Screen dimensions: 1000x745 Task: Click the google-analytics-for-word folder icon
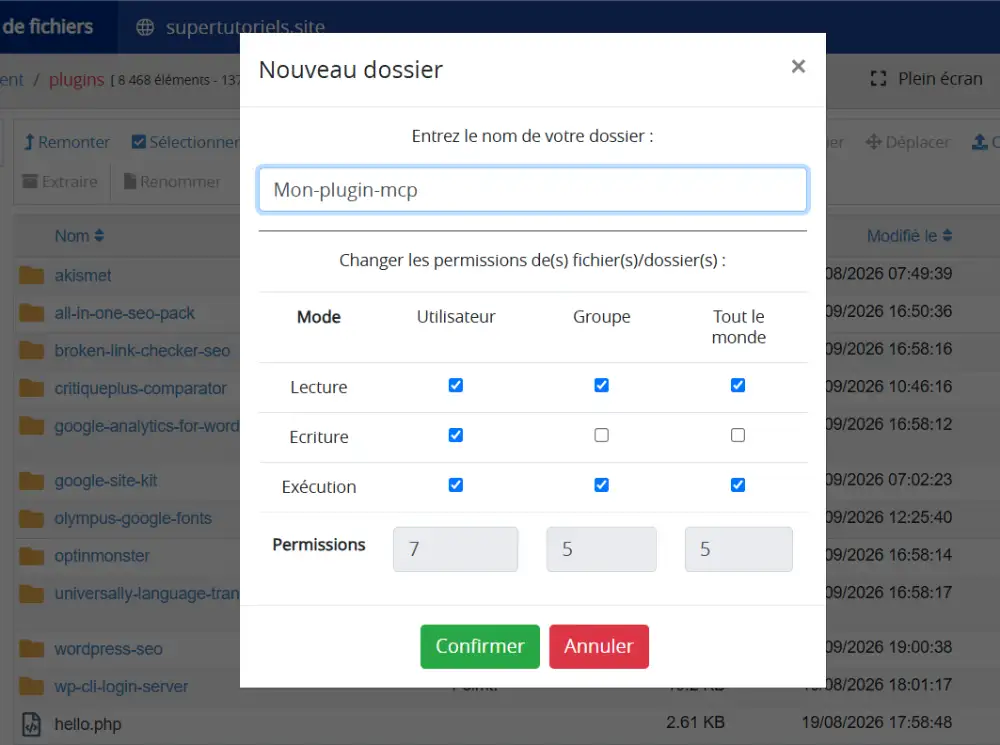tap(31, 426)
